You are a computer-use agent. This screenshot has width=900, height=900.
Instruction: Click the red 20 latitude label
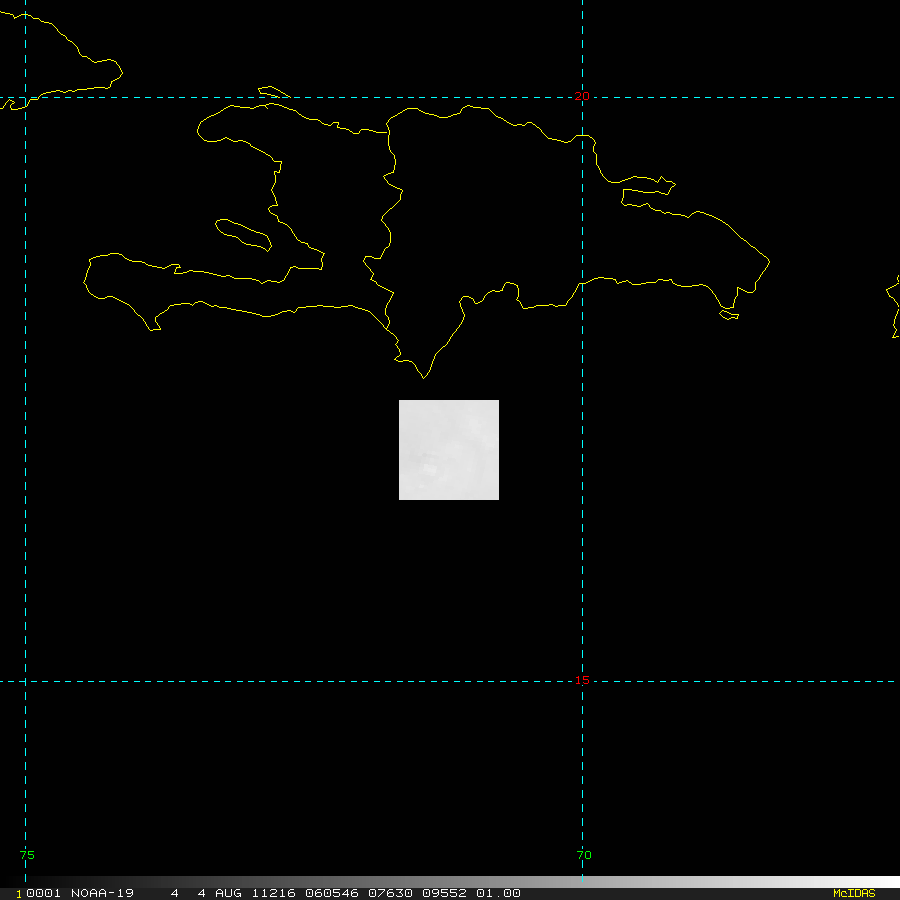click(582, 96)
